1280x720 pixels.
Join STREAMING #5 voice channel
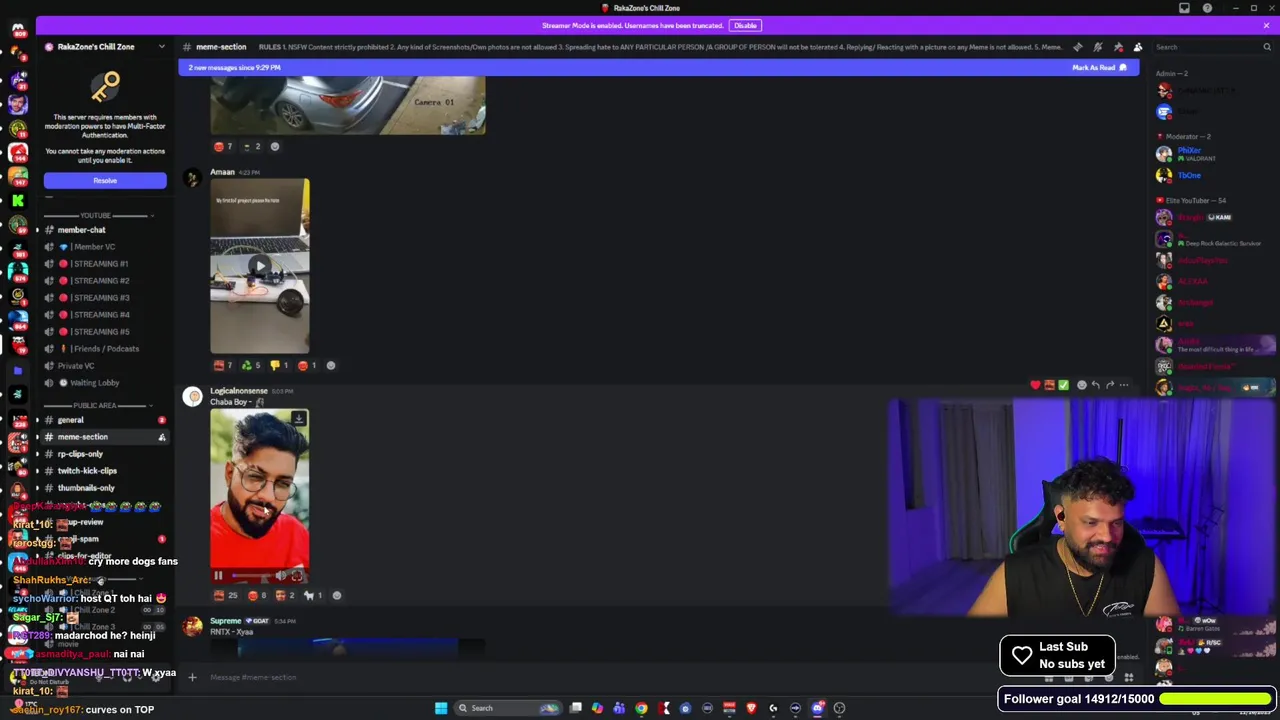(103, 332)
